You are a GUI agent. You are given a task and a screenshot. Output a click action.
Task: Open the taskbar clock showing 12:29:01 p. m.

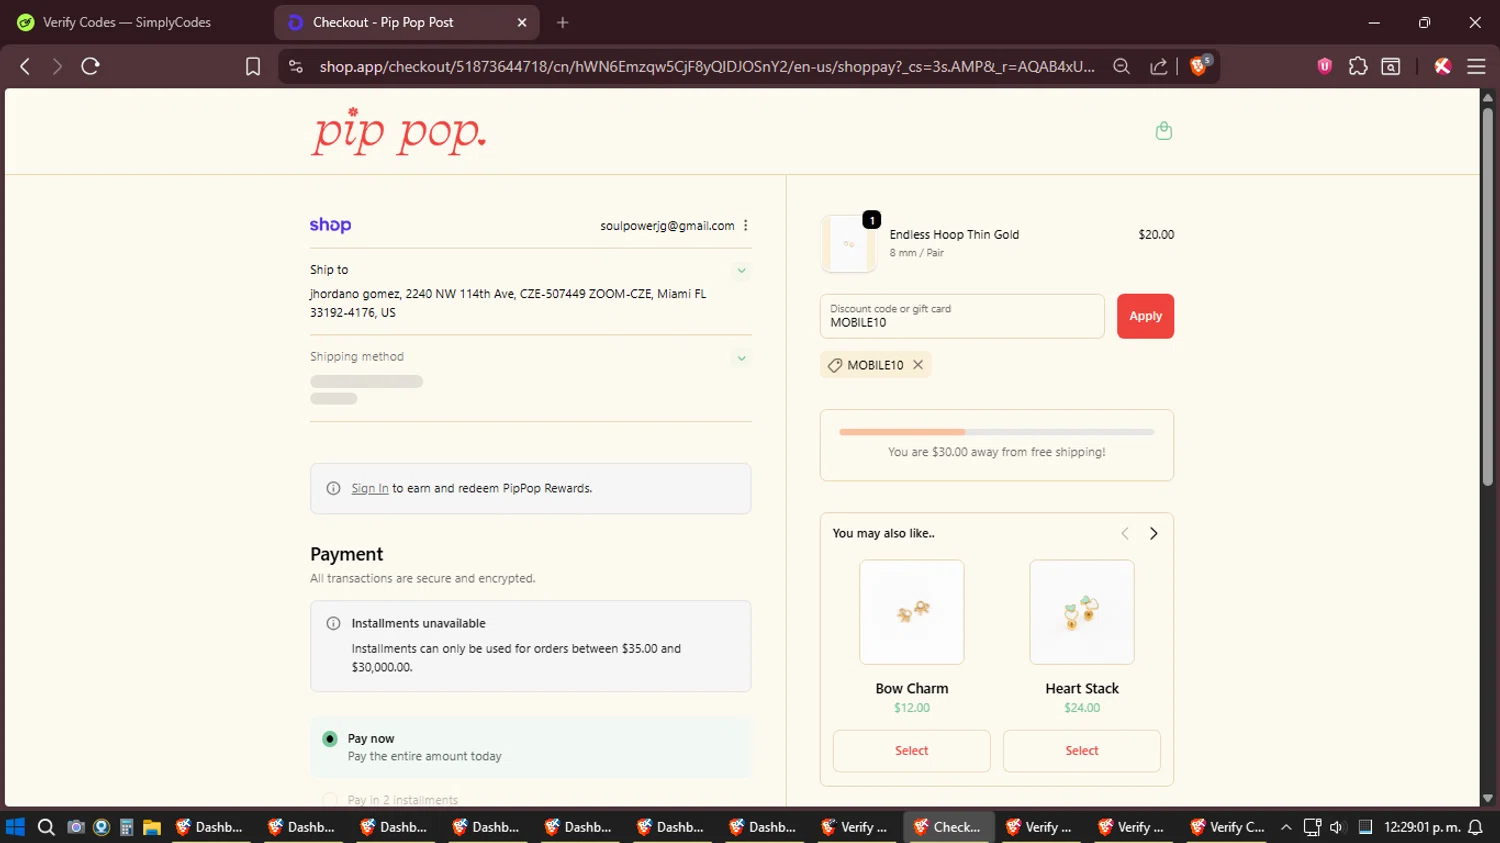(1422, 827)
